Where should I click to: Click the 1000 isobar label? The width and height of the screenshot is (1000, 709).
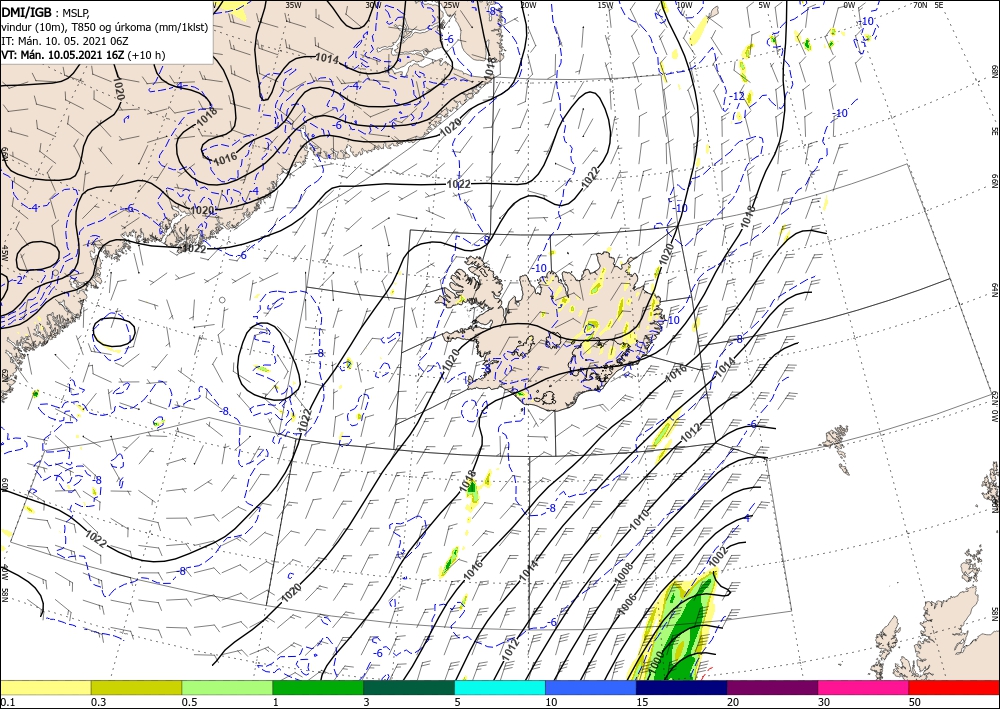tap(658, 662)
